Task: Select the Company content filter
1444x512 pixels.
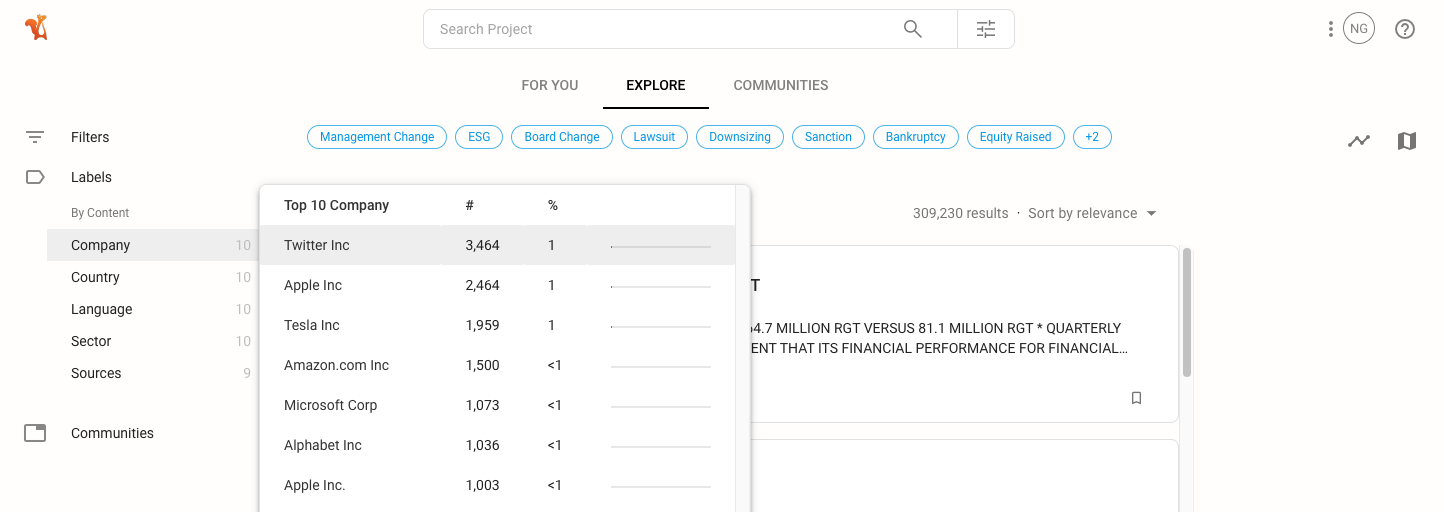Action: [152, 245]
